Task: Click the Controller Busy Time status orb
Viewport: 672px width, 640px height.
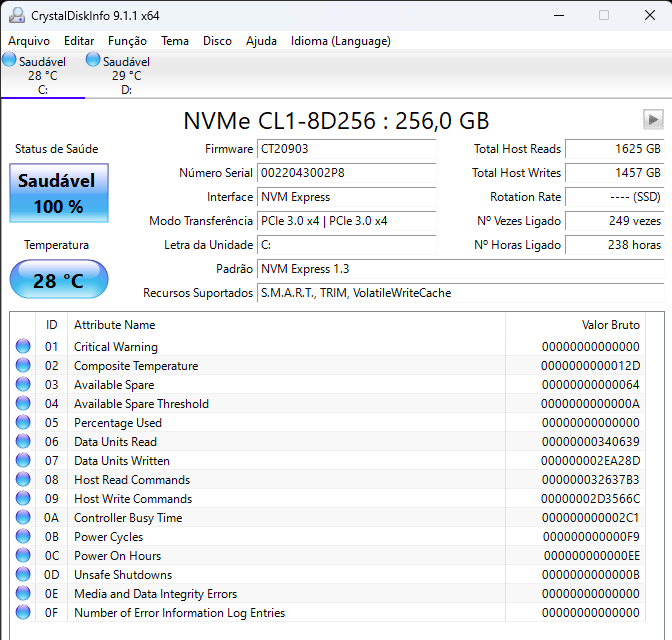Action: pyautogui.click(x=23, y=517)
